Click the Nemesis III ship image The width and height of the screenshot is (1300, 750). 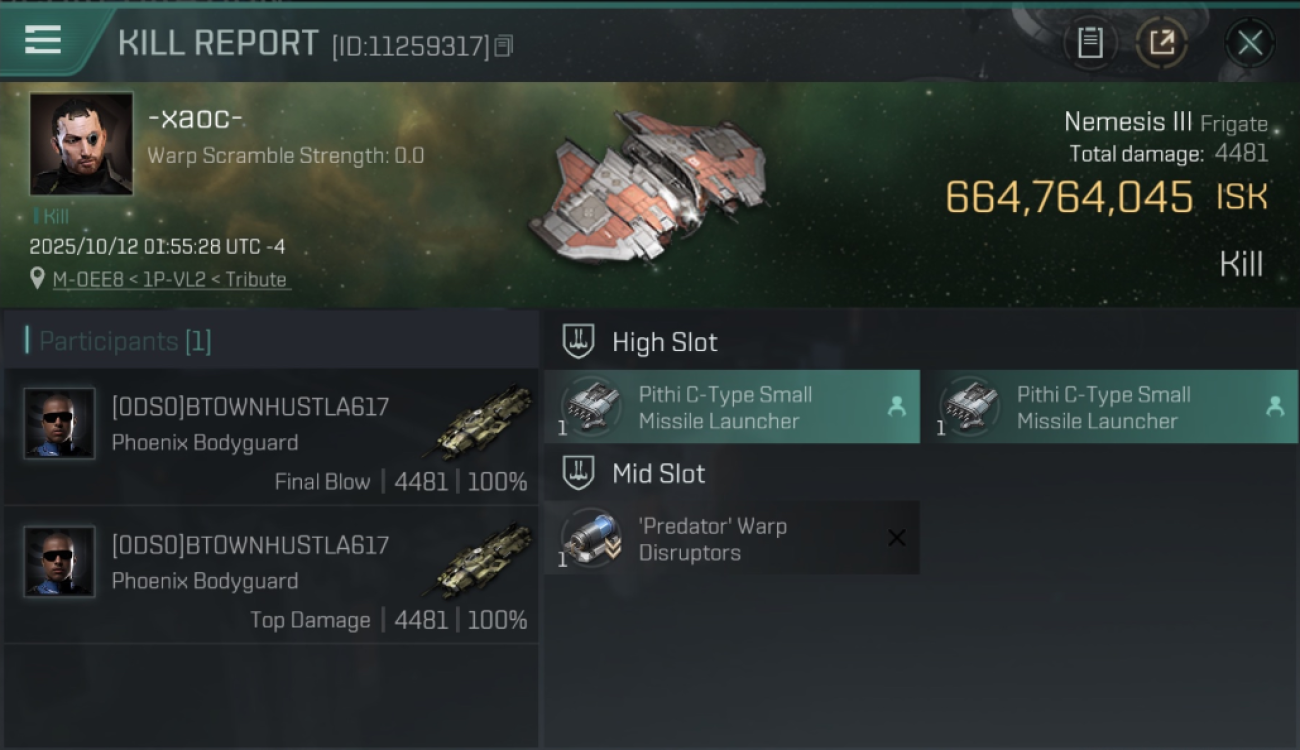[x=647, y=184]
